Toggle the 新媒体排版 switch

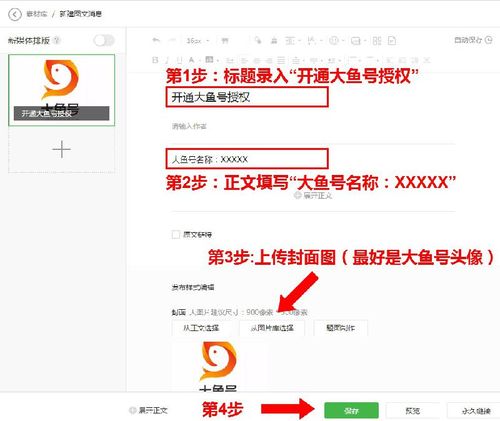coord(104,41)
